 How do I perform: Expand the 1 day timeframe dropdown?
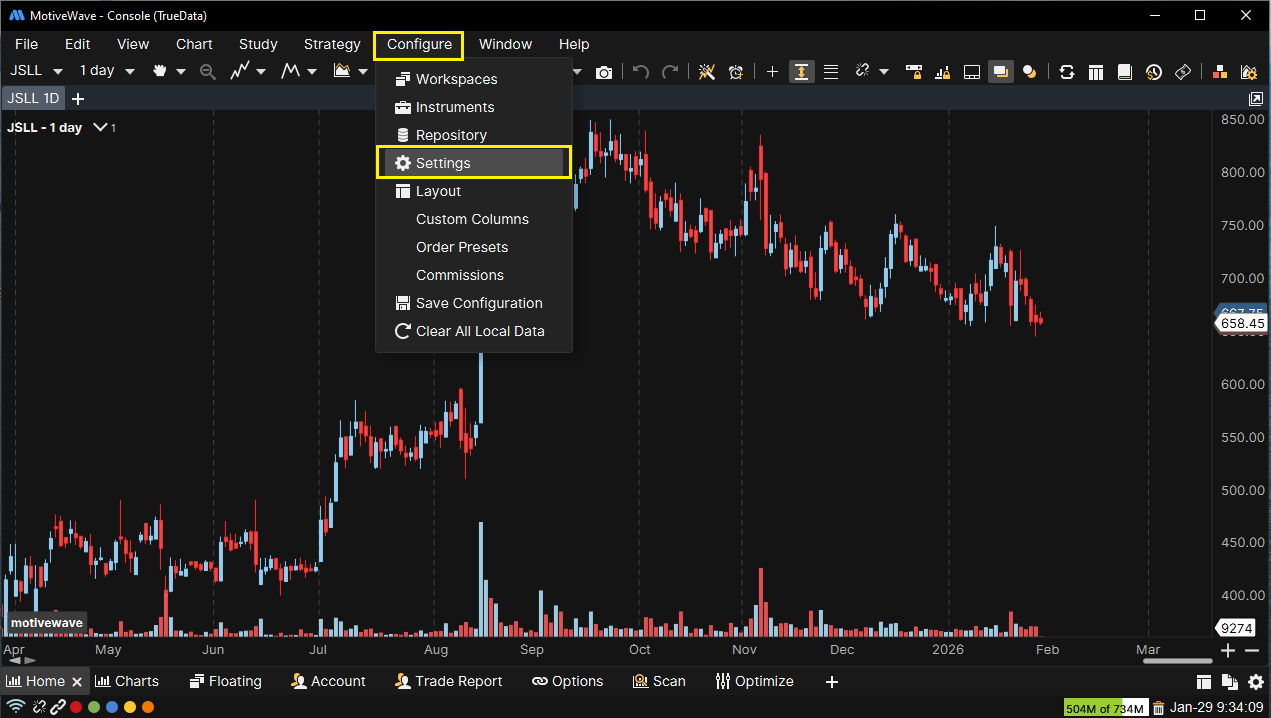tap(106, 71)
